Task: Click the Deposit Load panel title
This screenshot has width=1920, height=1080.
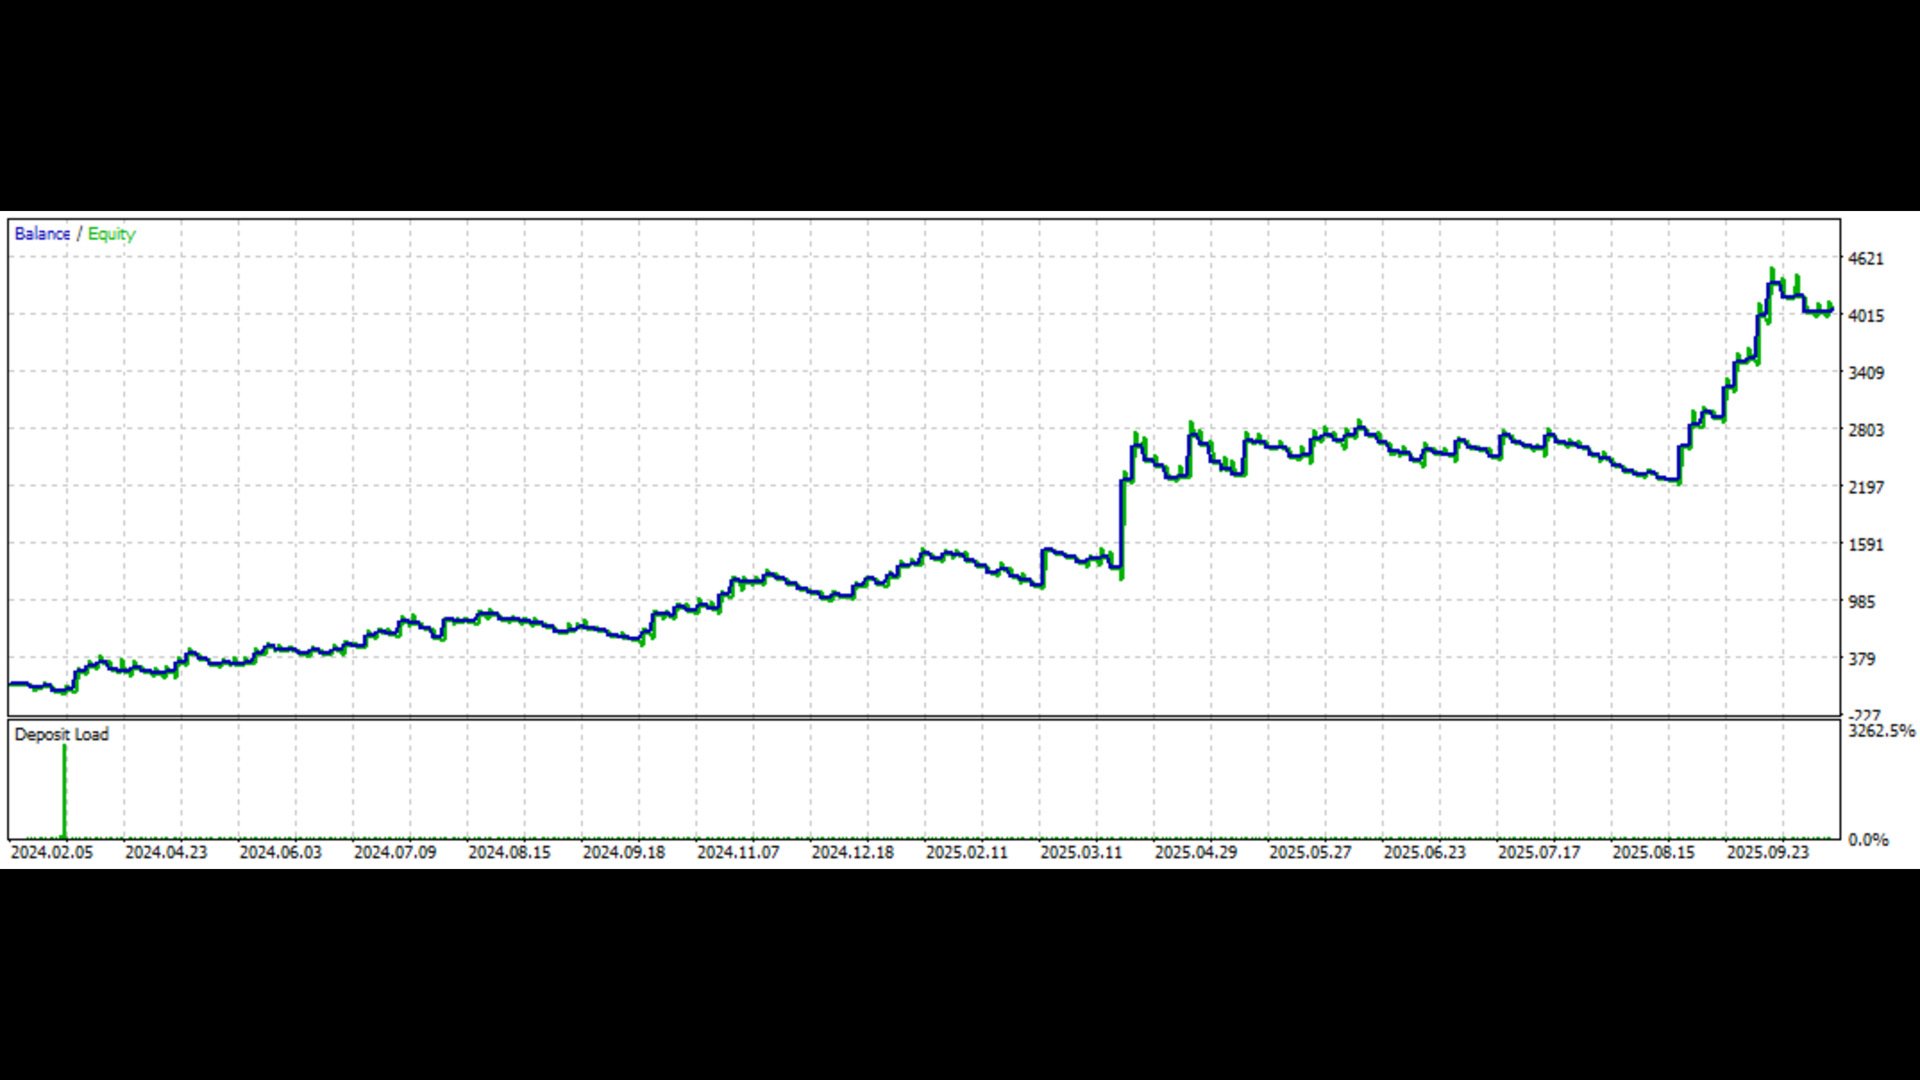Action: 61,734
